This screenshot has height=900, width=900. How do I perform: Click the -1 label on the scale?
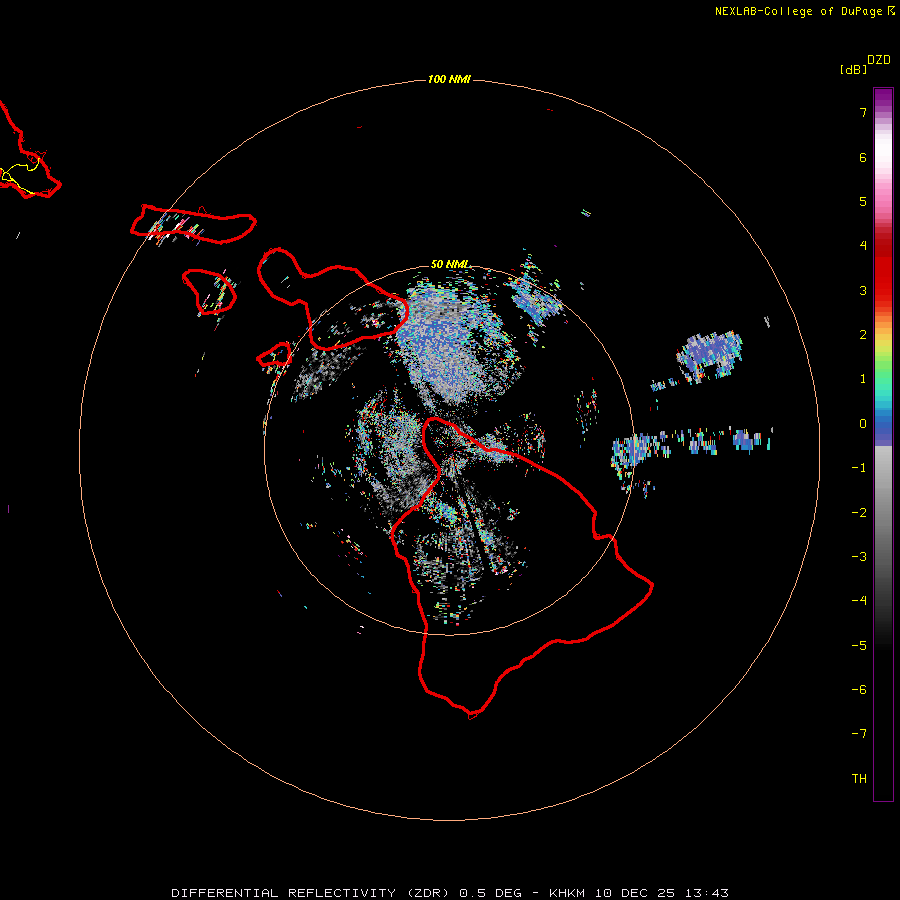(x=859, y=468)
